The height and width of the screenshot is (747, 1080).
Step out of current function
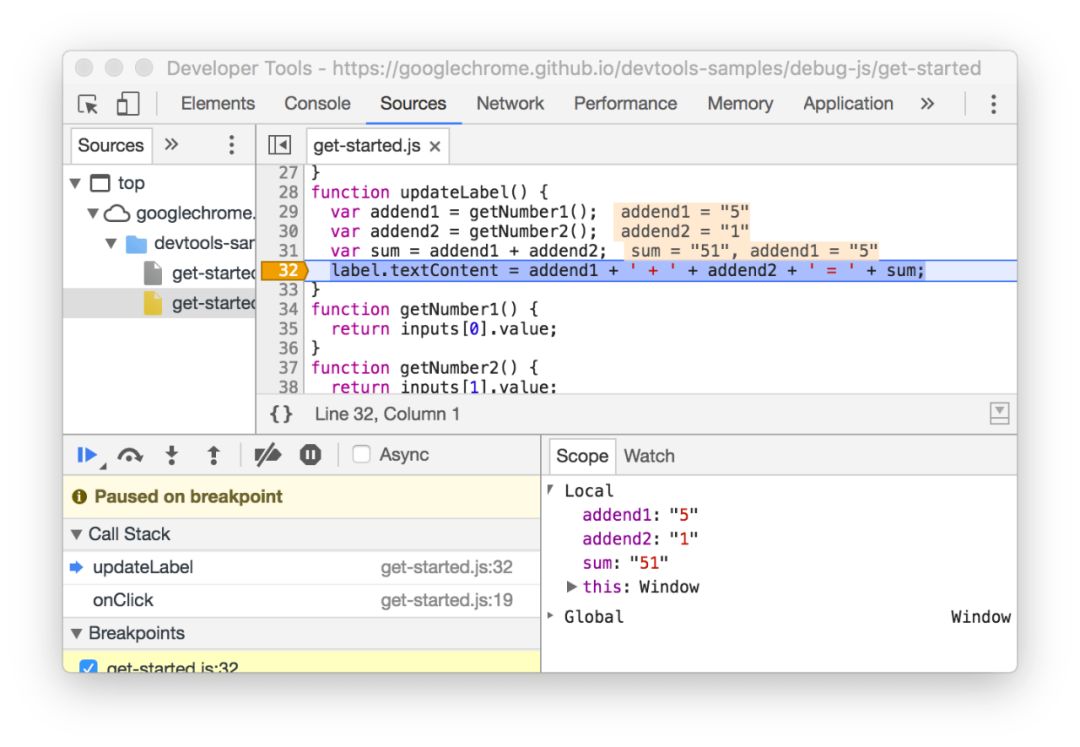pos(214,455)
